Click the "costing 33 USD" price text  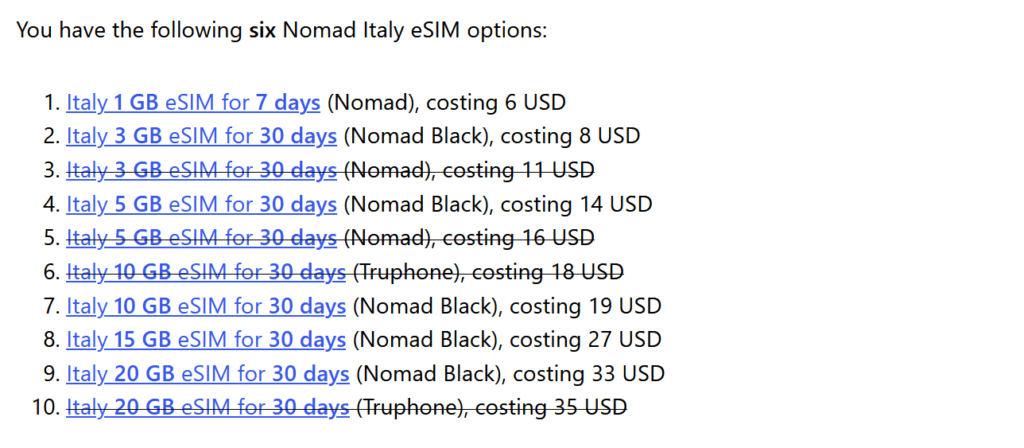[589, 374]
